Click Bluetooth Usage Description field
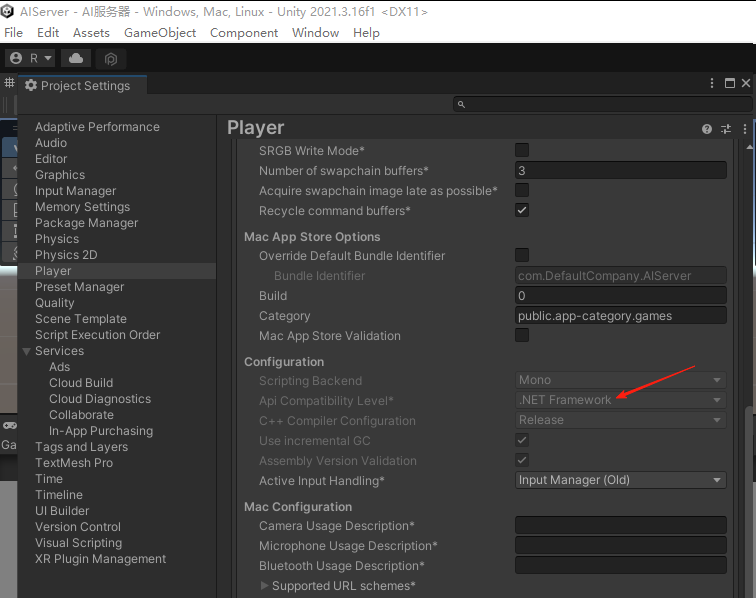The height and width of the screenshot is (598, 756). pos(621,565)
